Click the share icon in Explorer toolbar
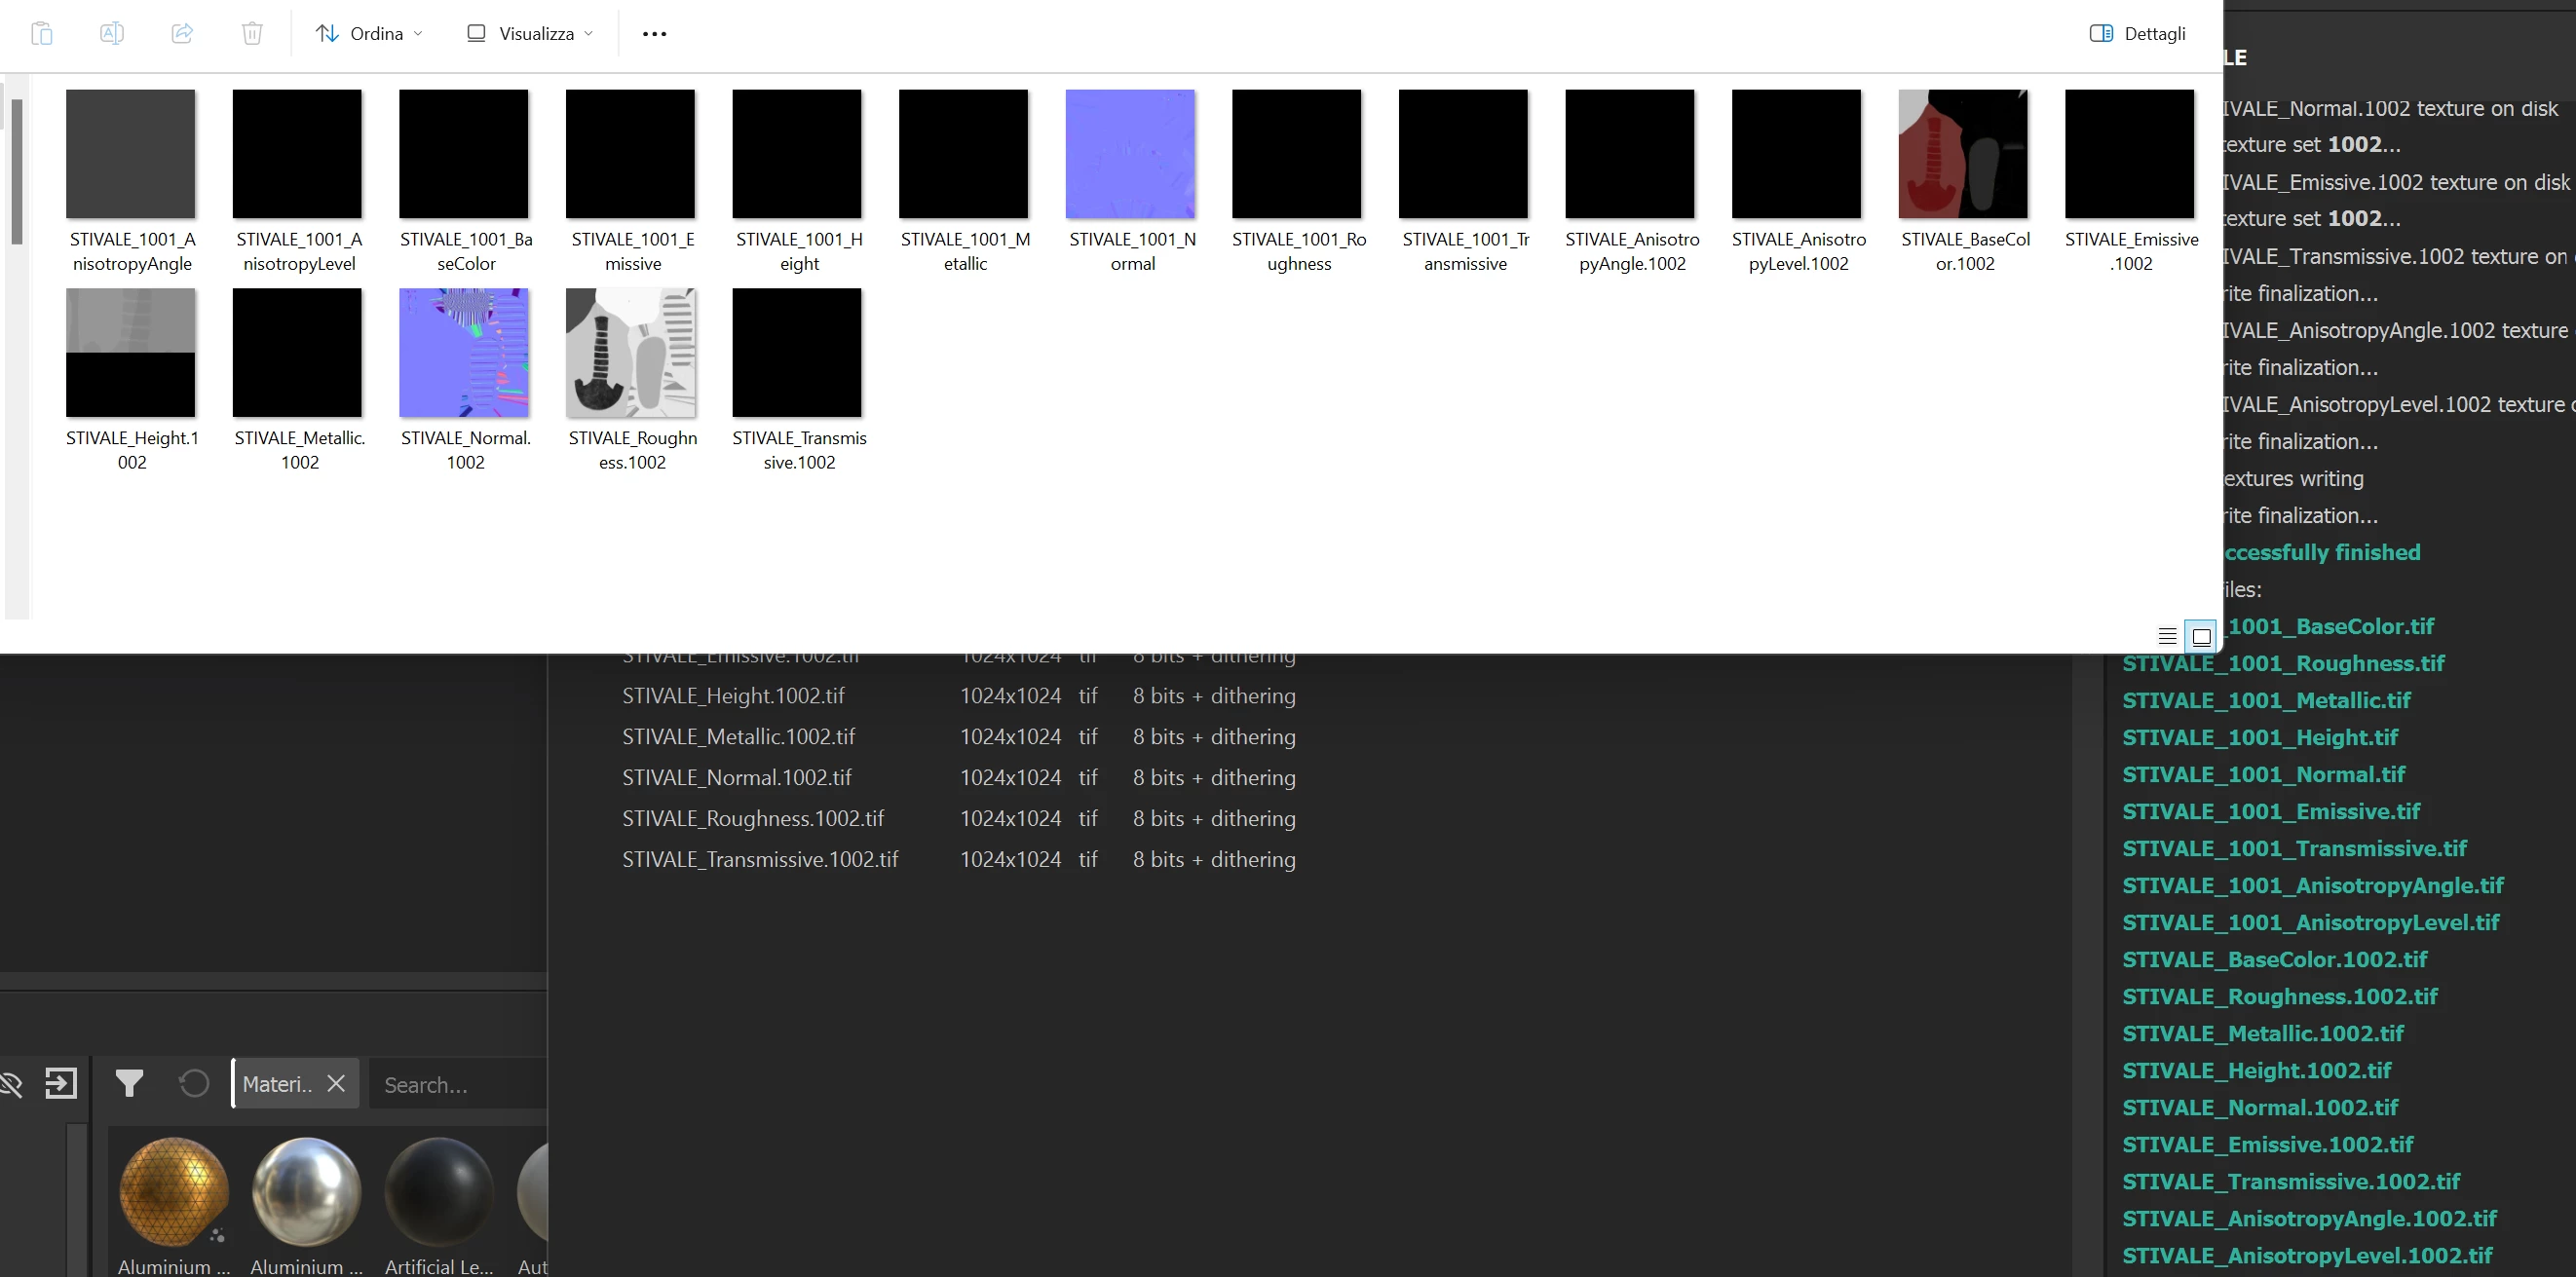 point(182,33)
